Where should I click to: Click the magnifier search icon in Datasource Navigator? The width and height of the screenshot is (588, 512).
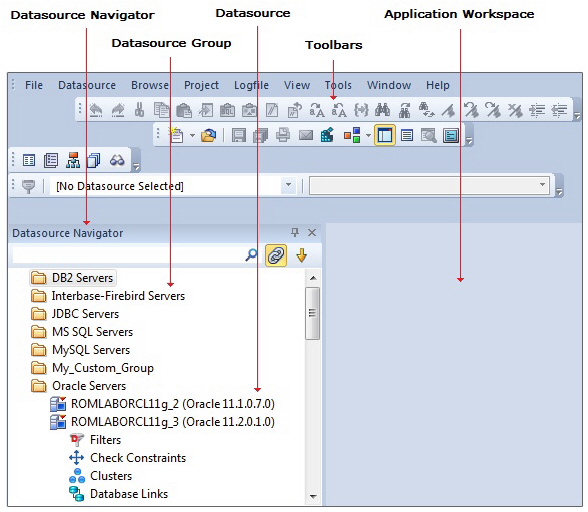pyautogui.click(x=251, y=255)
